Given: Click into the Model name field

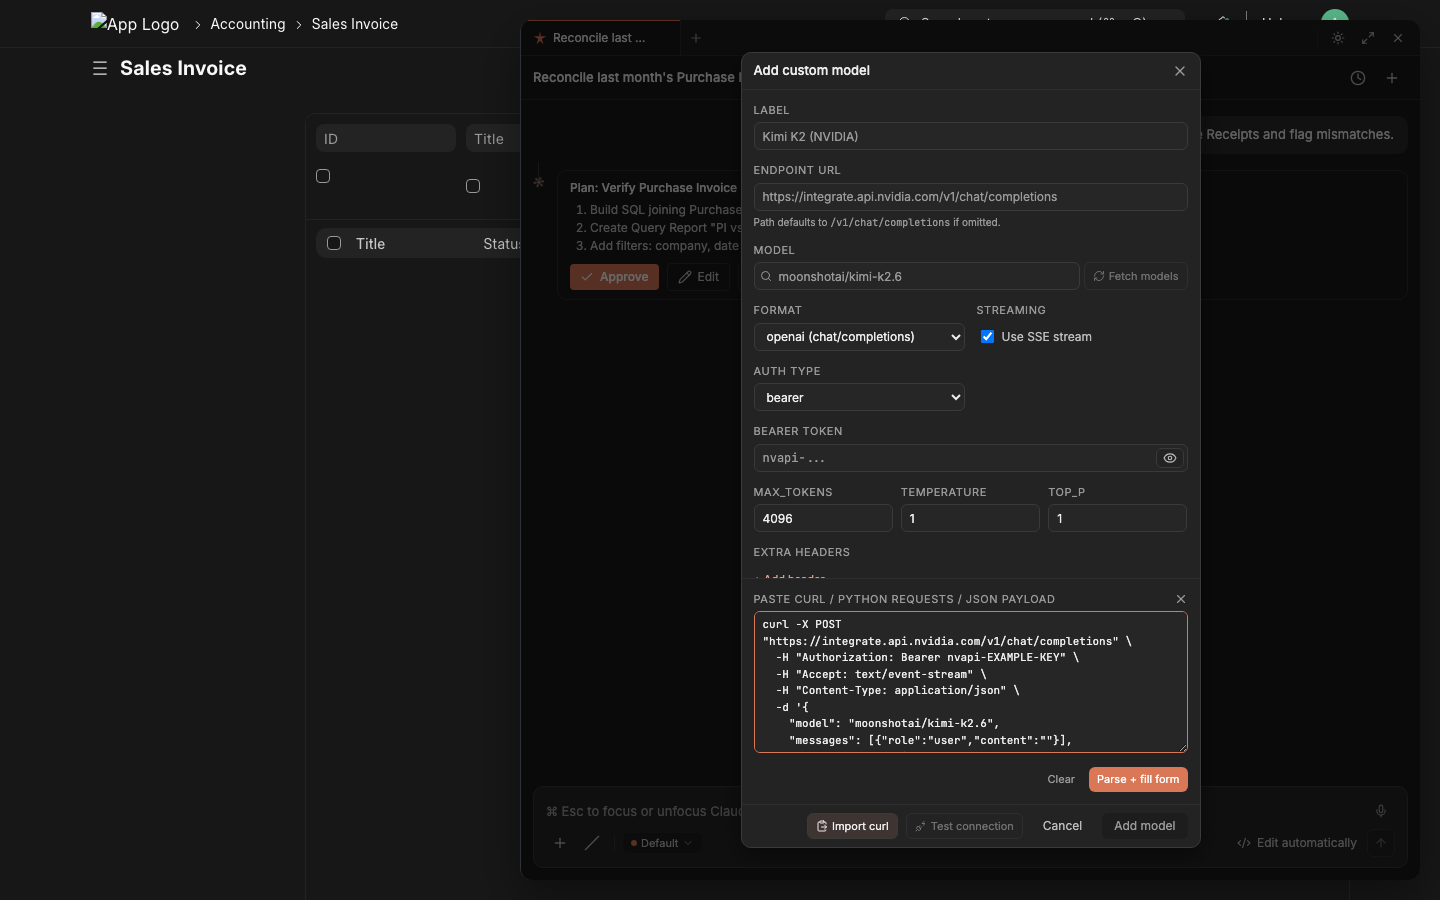Looking at the screenshot, I should [917, 276].
